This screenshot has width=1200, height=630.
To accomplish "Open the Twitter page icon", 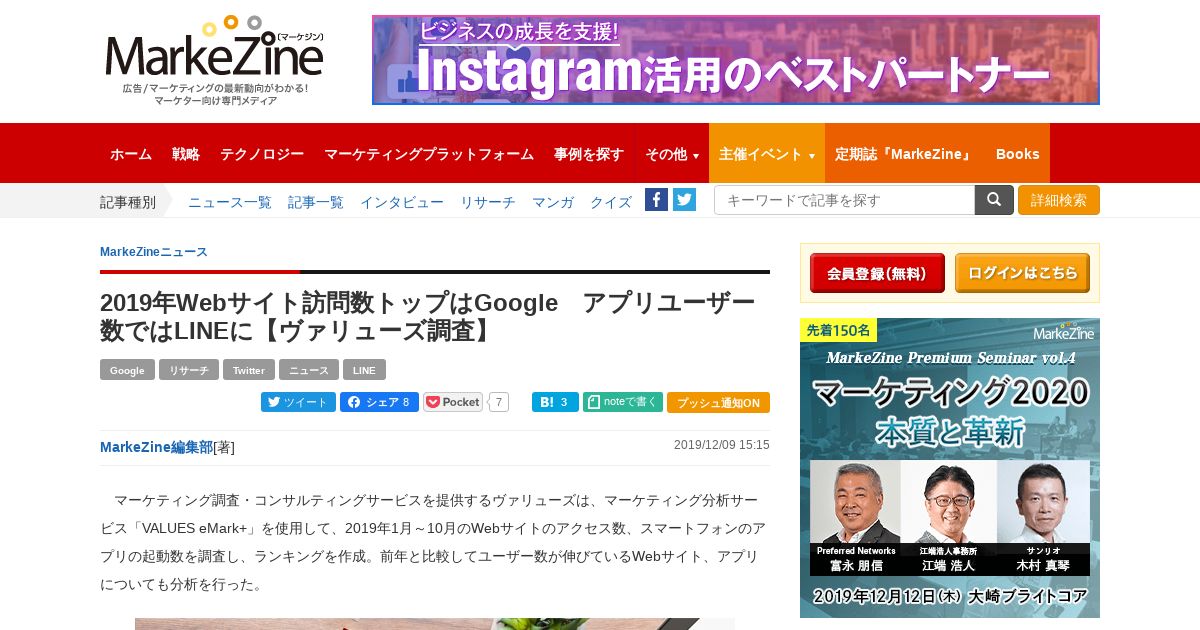I will tap(684, 199).
